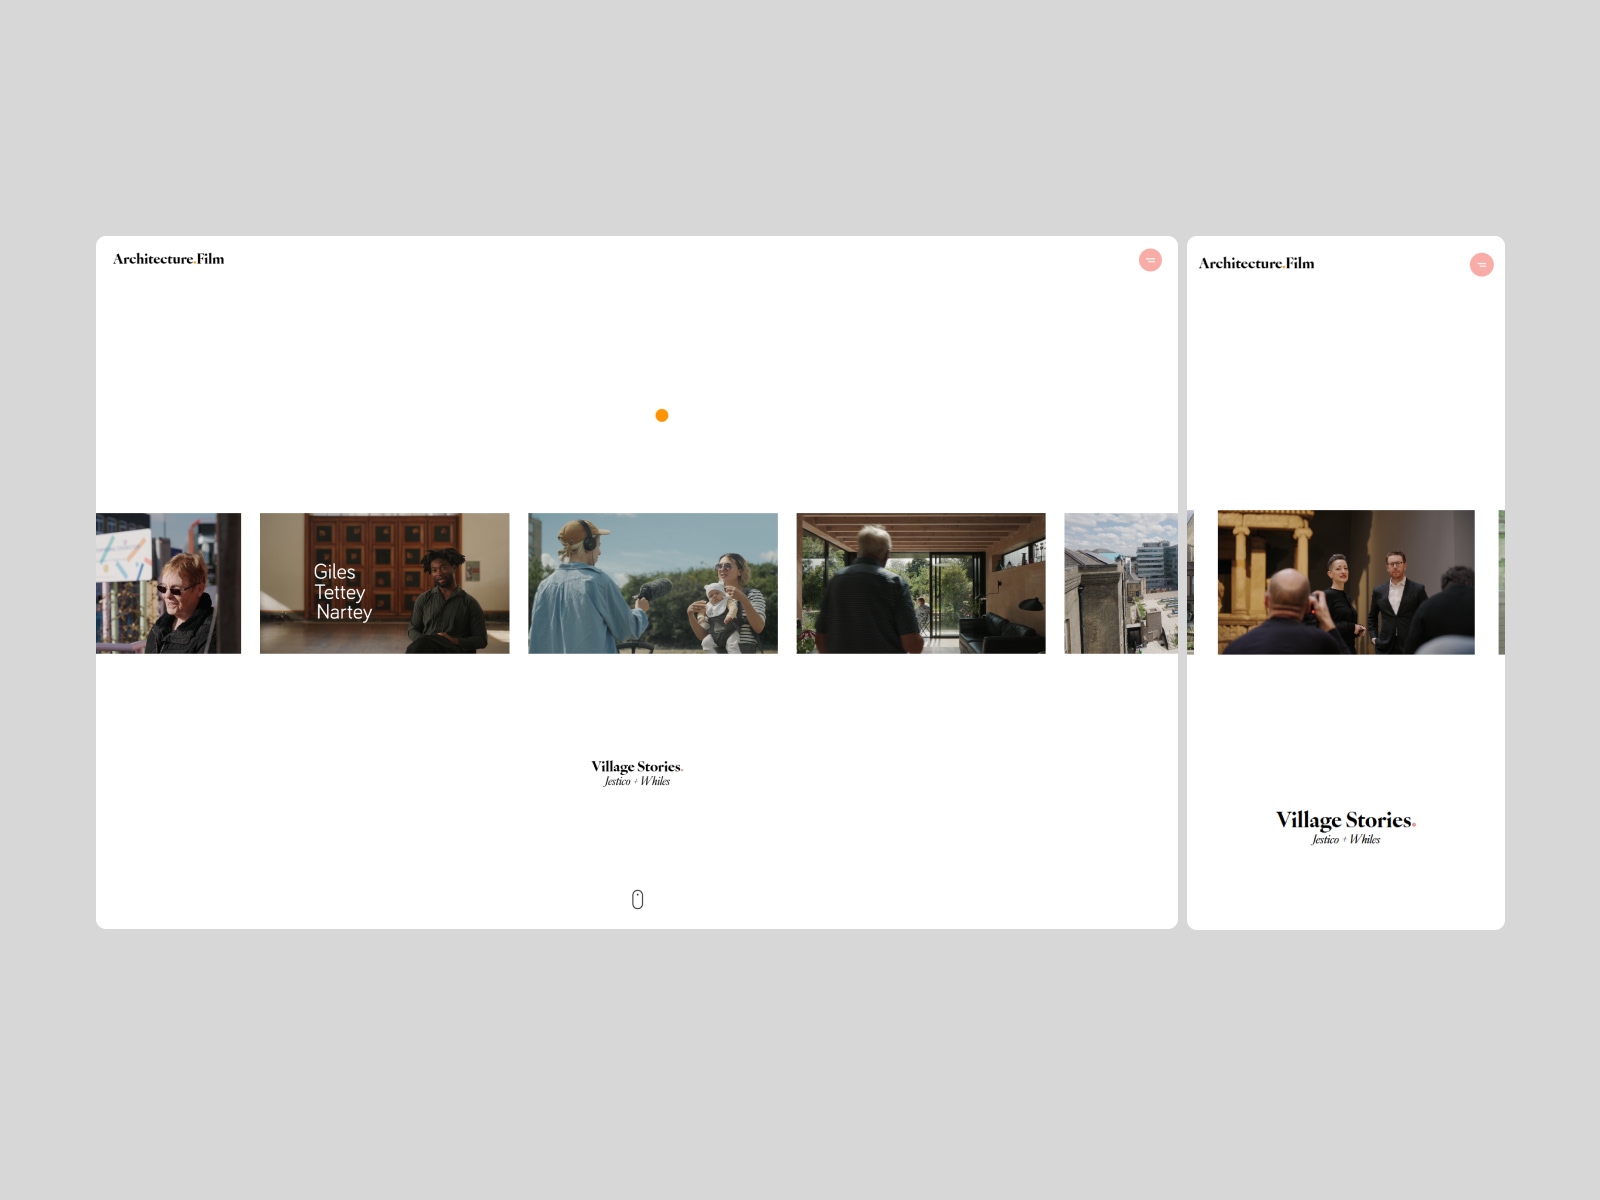Click the orange cursor dot
Image resolution: width=1600 pixels, height=1200 pixels.
click(x=662, y=415)
